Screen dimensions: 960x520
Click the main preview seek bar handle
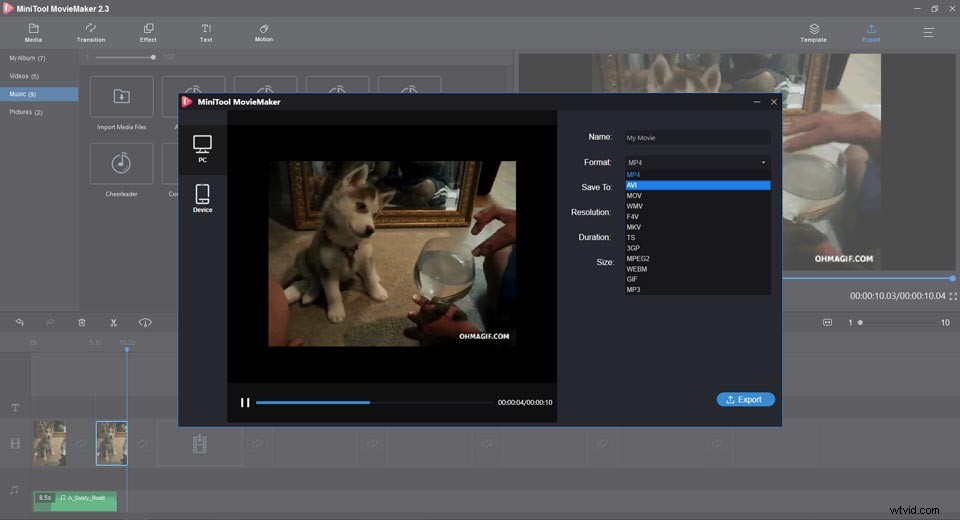click(953, 279)
